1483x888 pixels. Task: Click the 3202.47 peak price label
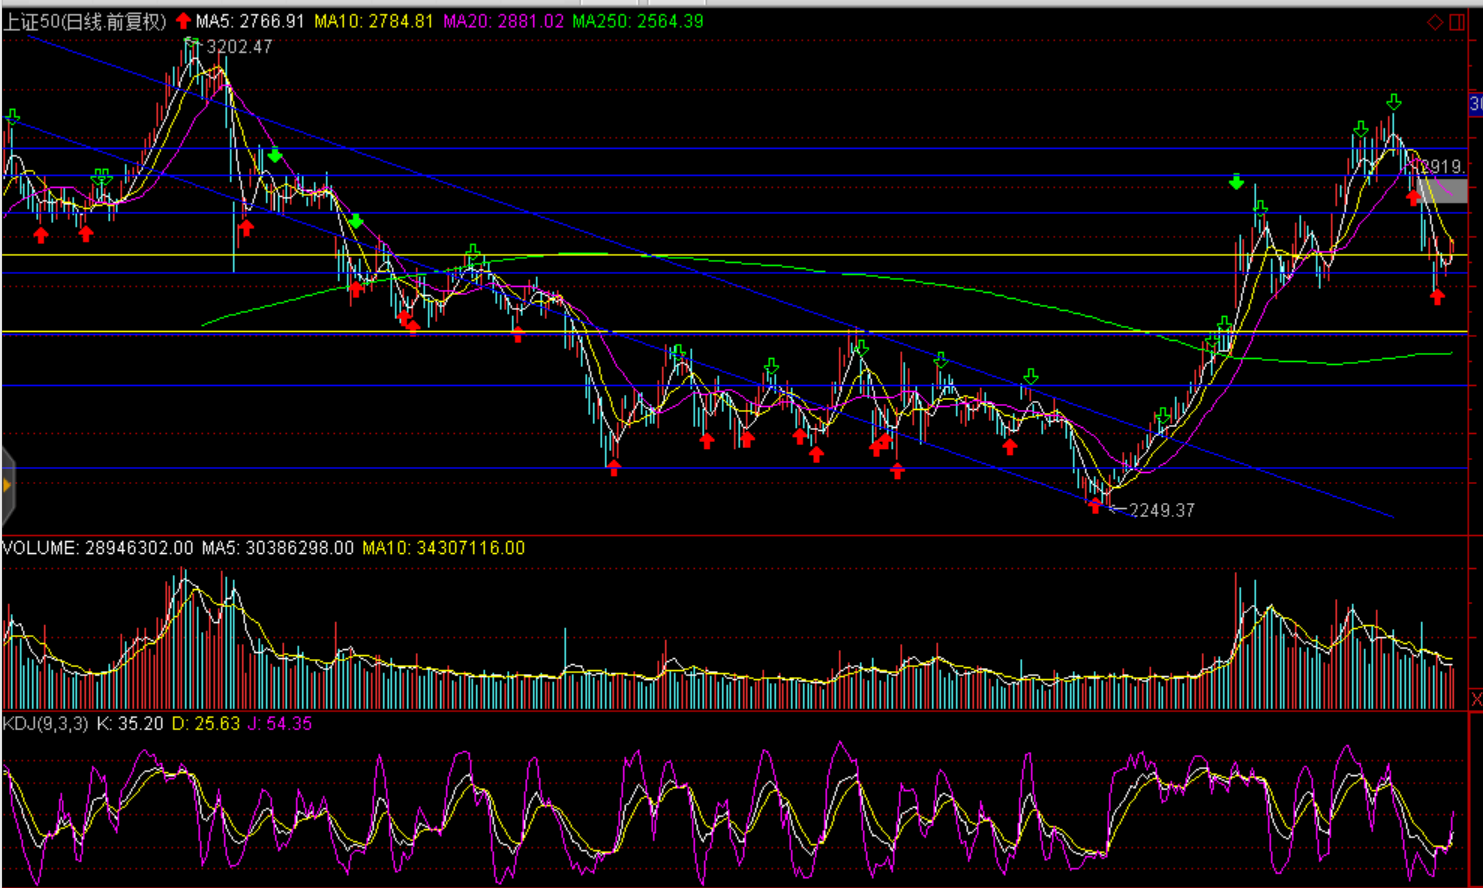[x=239, y=47]
